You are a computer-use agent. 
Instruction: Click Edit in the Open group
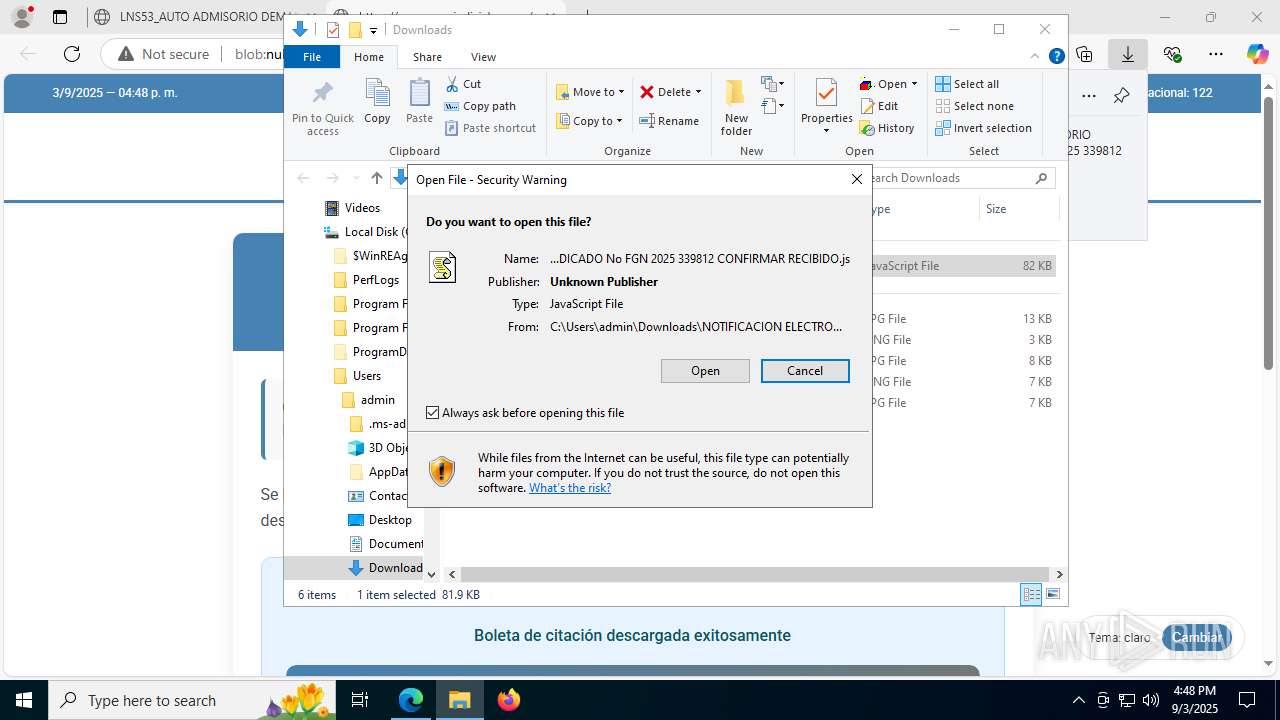(x=879, y=106)
